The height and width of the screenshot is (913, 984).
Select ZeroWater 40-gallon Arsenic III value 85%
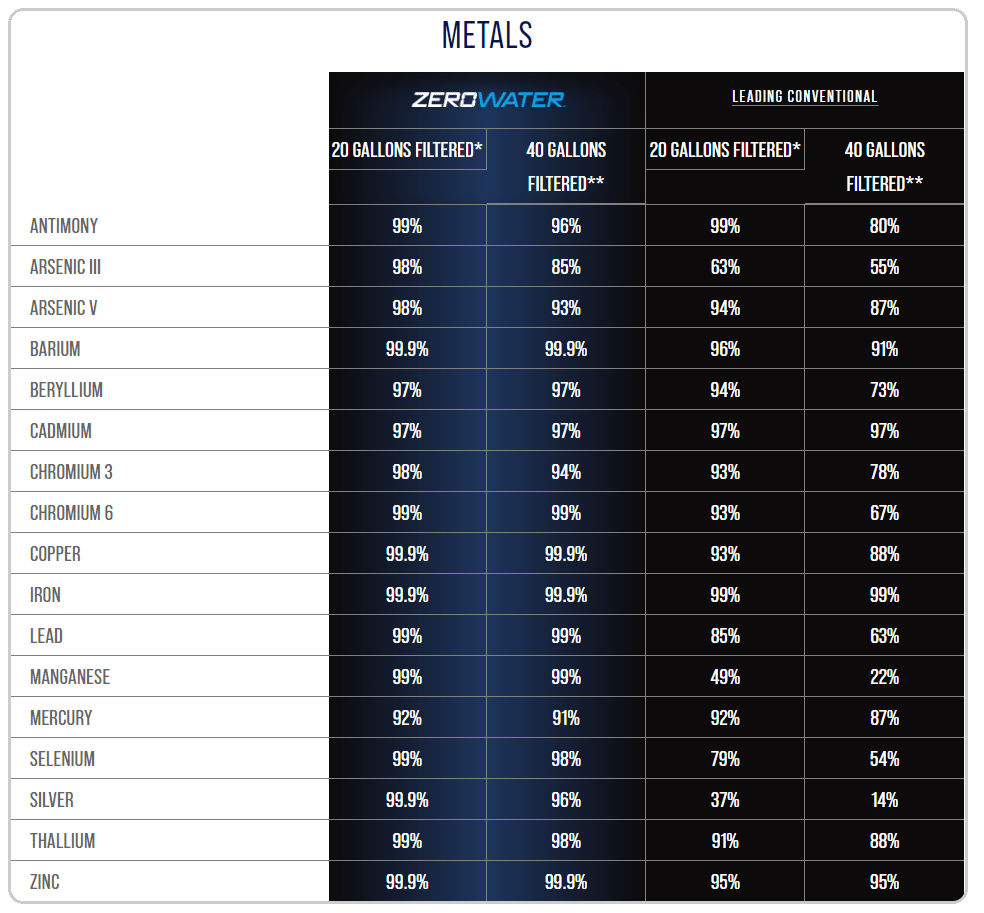566,267
